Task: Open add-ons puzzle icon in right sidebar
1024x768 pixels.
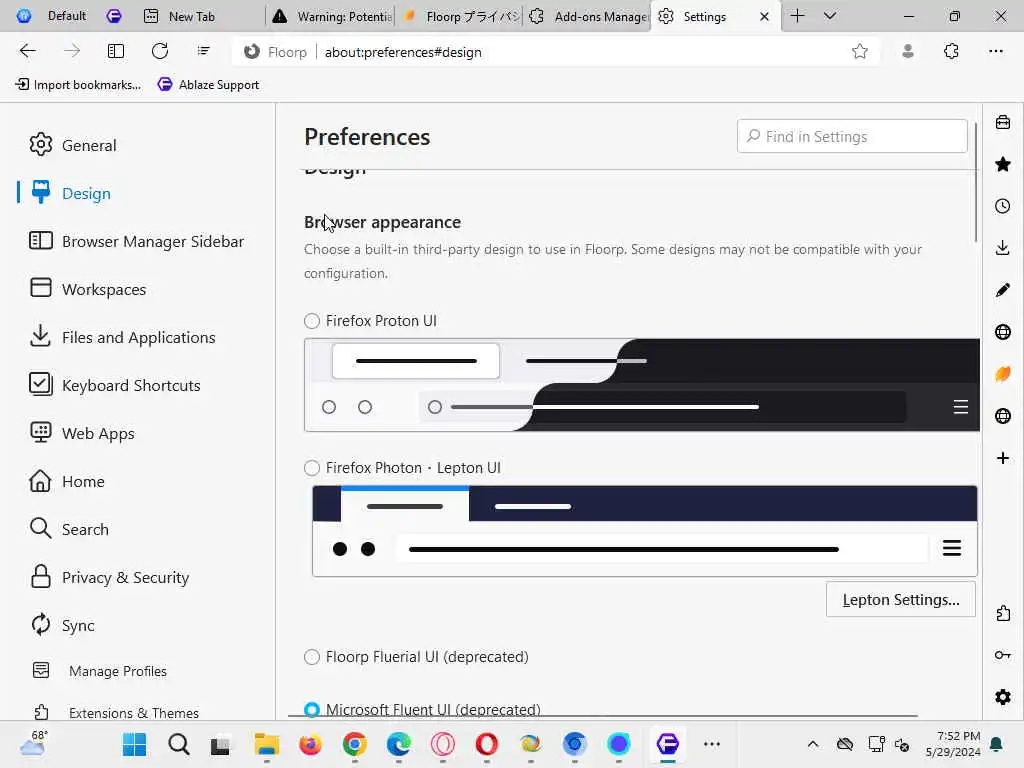Action: pos(1003,613)
